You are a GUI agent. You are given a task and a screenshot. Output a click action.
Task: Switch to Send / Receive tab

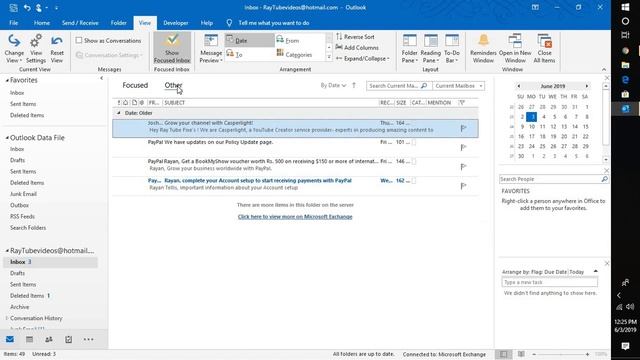click(80, 23)
